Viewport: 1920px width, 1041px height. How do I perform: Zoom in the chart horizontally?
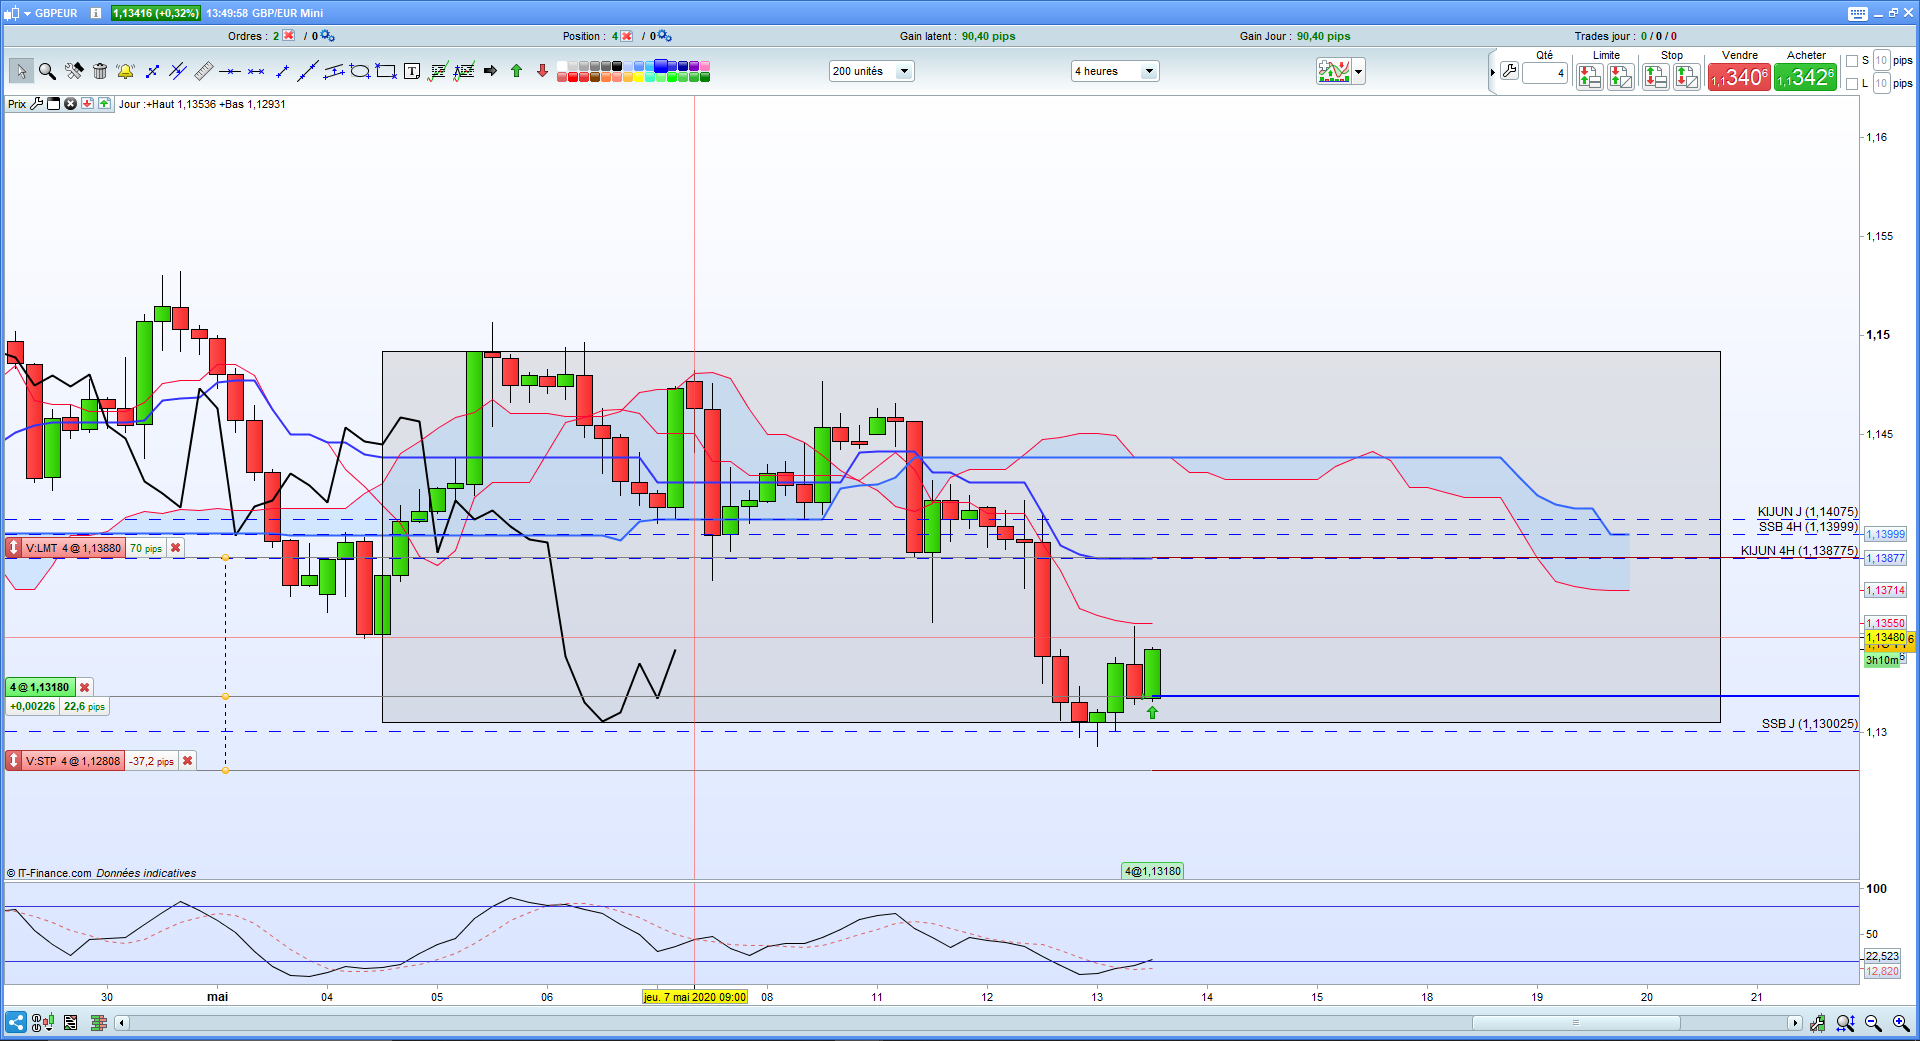coord(1901,1023)
